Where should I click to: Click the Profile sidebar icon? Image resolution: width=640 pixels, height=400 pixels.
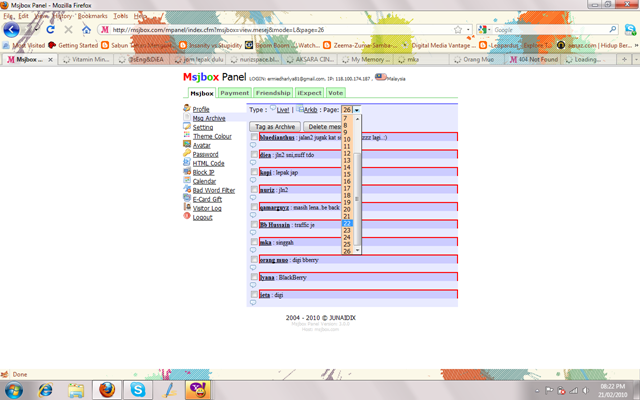pos(187,108)
